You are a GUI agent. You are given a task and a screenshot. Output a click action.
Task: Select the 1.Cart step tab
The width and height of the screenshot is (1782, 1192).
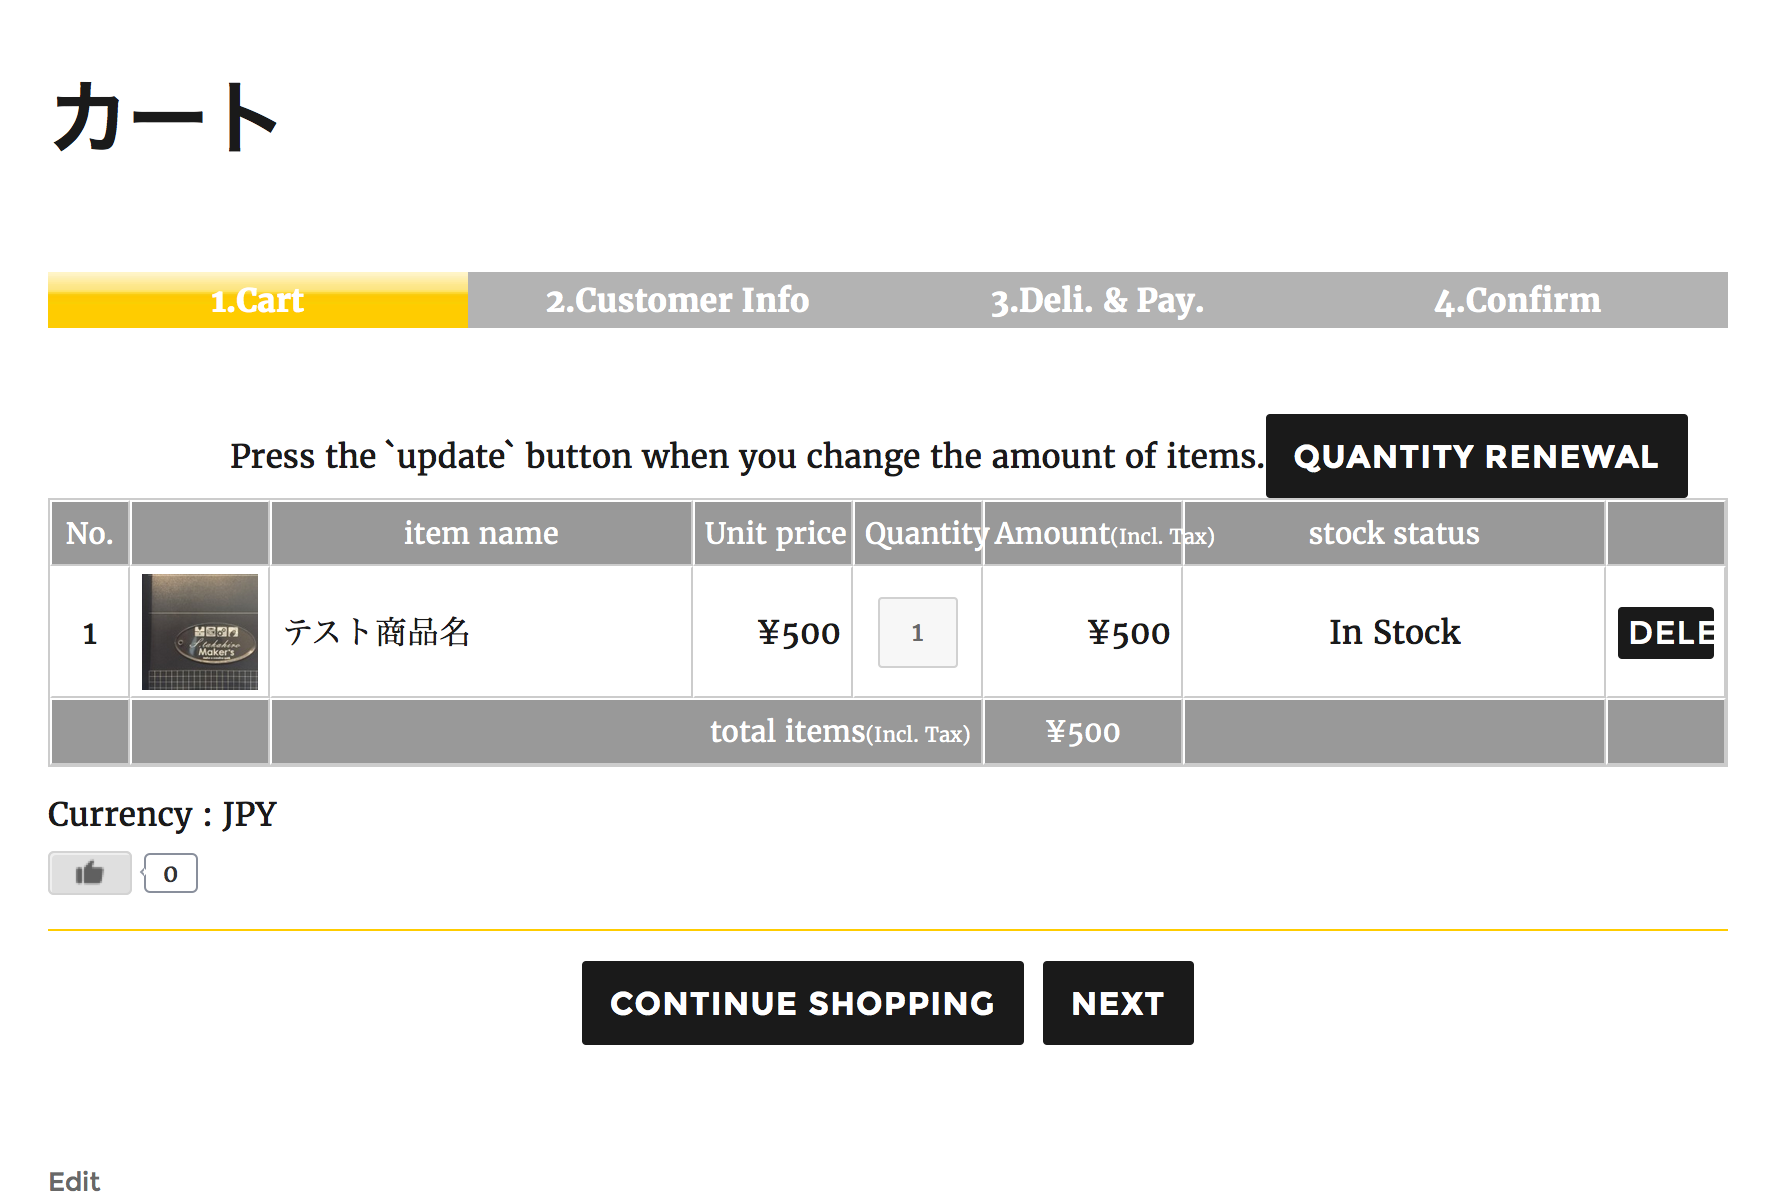[258, 300]
